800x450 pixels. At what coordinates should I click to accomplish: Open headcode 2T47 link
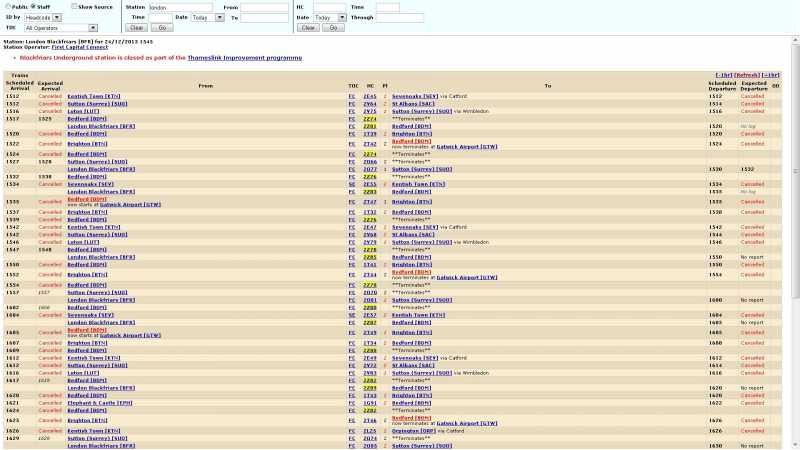[x=370, y=202]
